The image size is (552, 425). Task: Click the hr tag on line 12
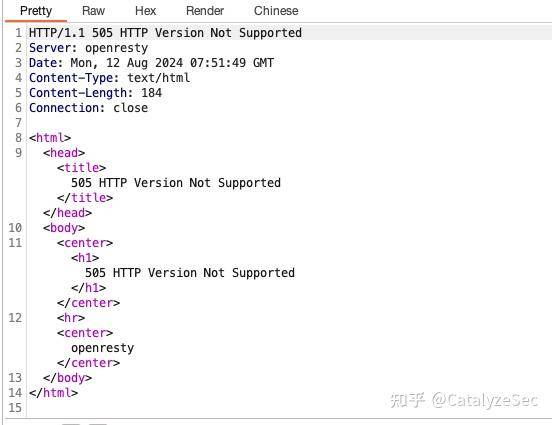coord(71,318)
